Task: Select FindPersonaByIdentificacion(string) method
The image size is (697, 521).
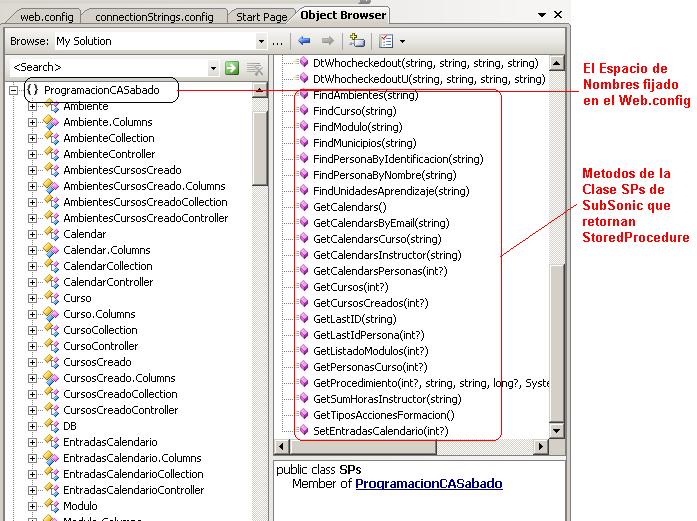Action: click(x=398, y=159)
